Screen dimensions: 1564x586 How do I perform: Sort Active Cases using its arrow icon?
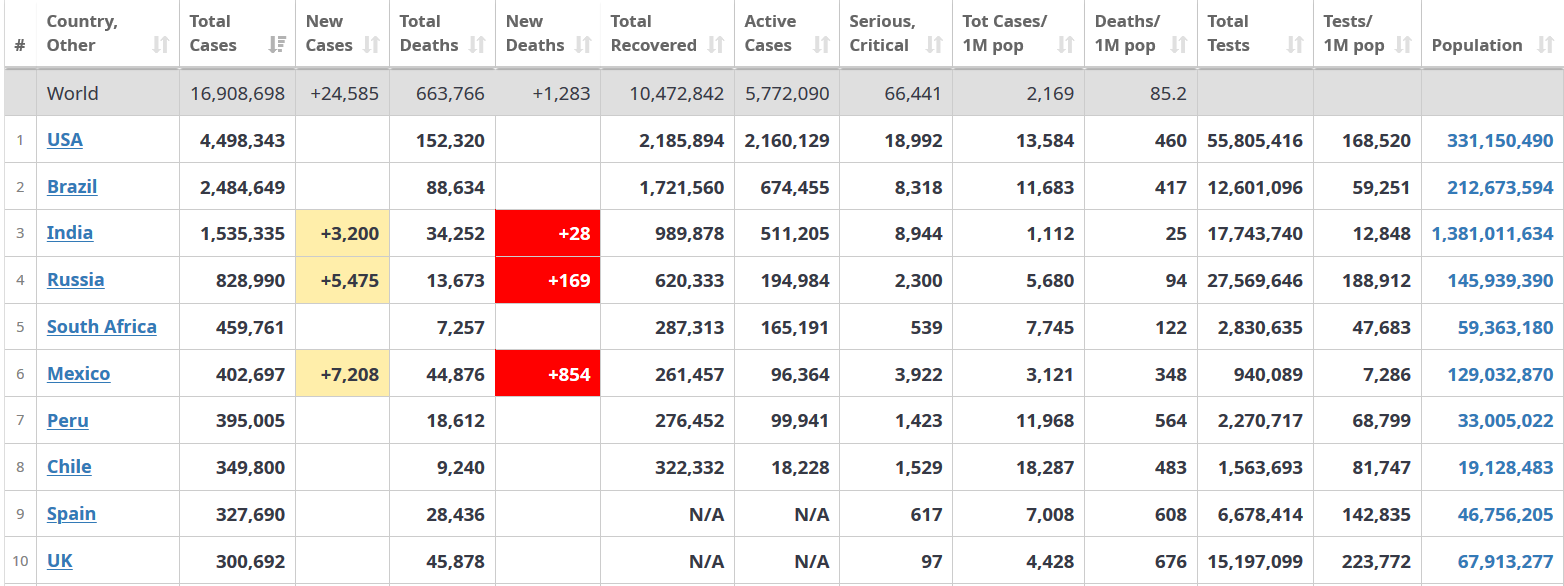(822, 45)
